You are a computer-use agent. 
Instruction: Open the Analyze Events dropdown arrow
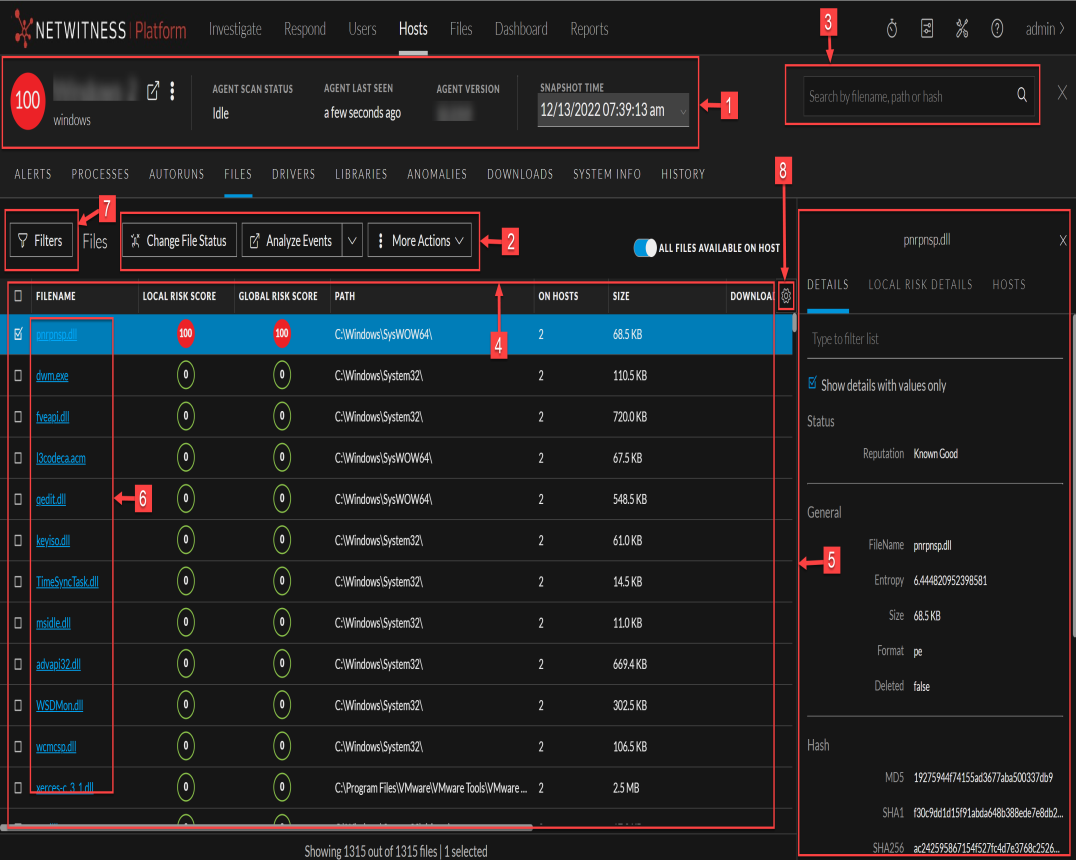[355, 240]
